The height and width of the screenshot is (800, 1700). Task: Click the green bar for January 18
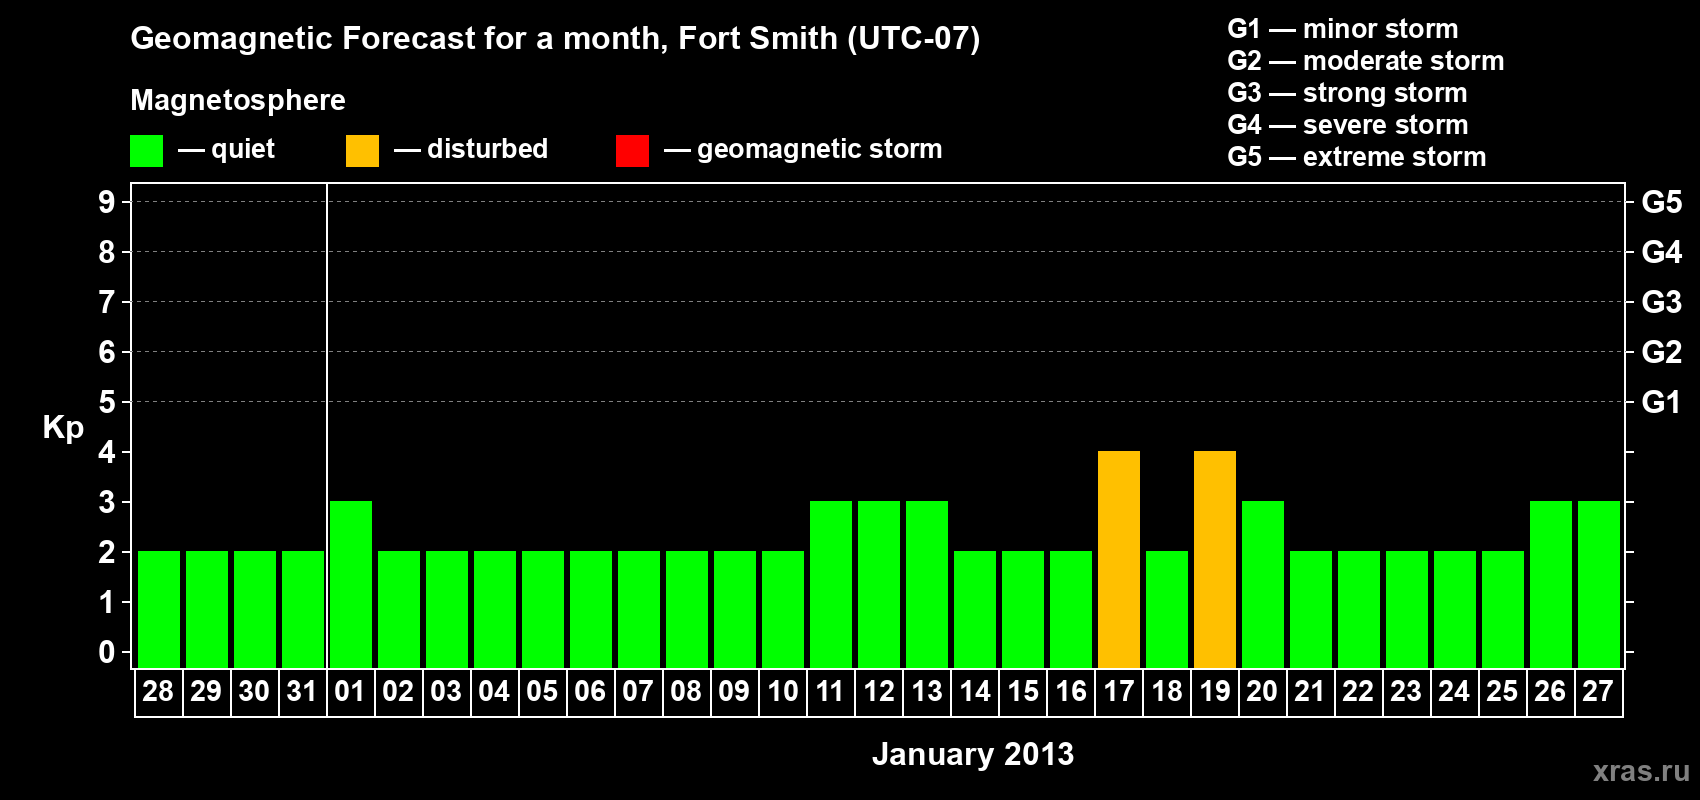[x=1167, y=610]
